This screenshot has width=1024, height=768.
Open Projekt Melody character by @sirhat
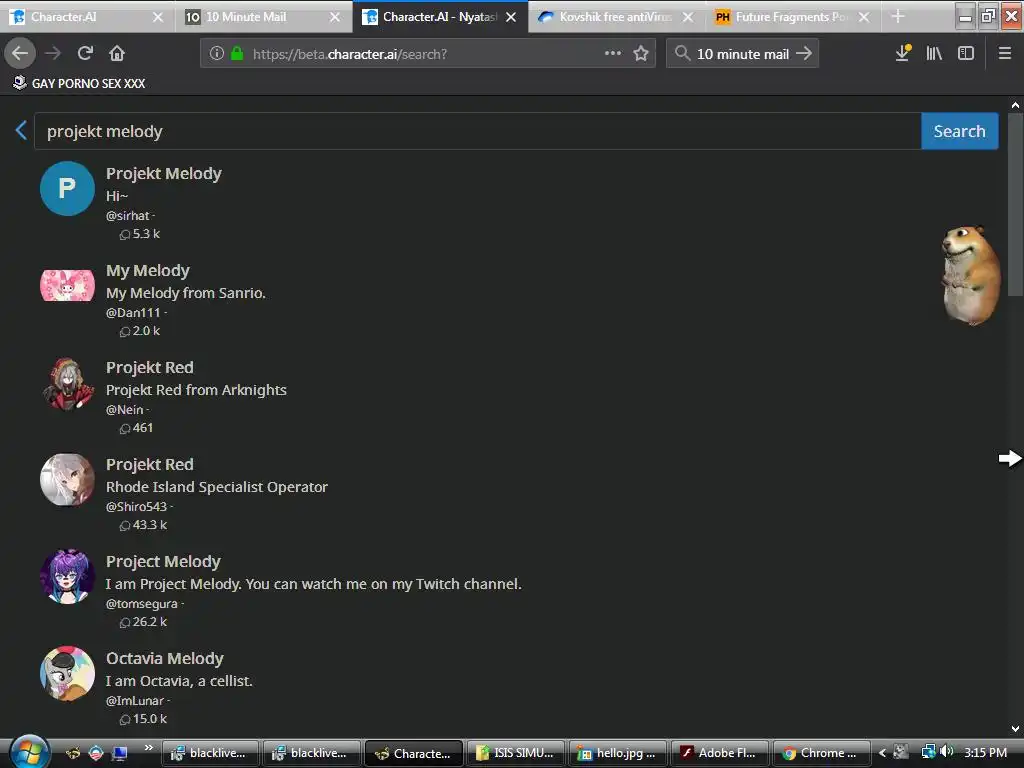pyautogui.click(x=164, y=173)
